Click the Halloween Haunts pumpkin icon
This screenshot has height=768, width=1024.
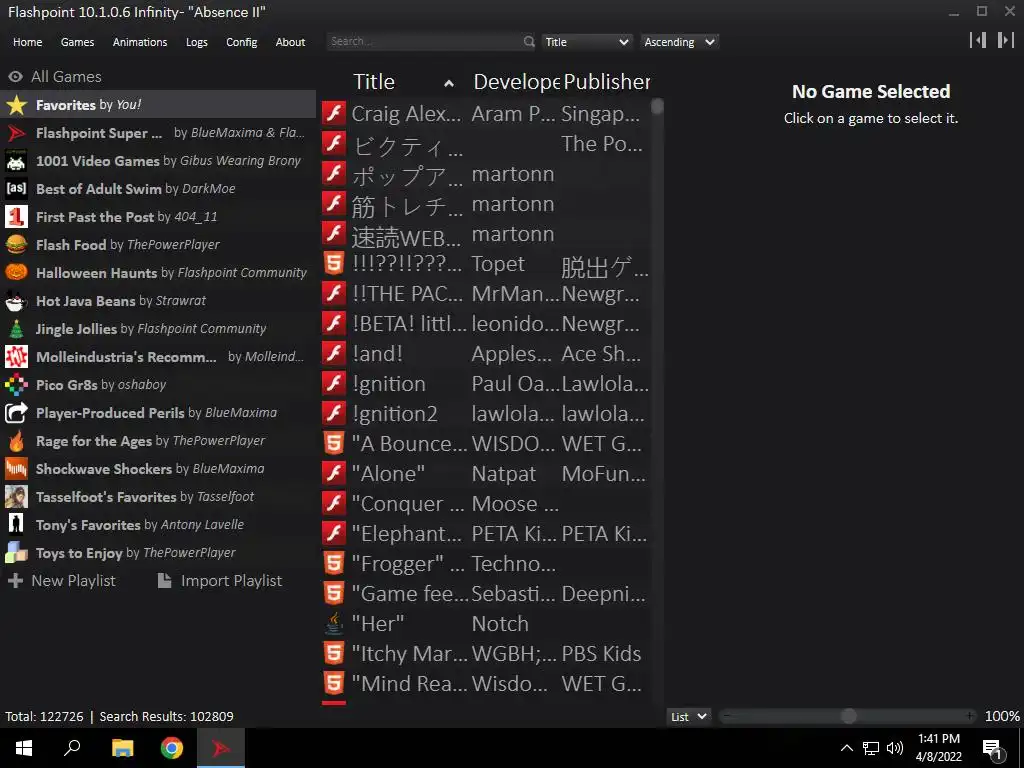point(16,272)
